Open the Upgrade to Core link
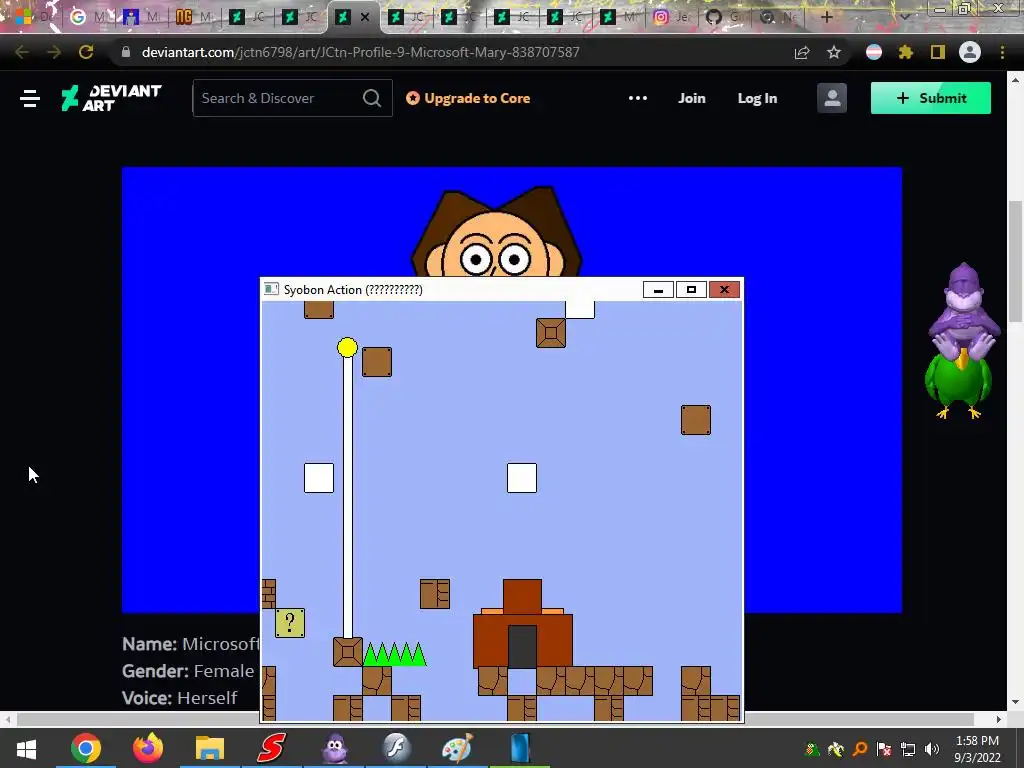The image size is (1024, 768). [468, 98]
